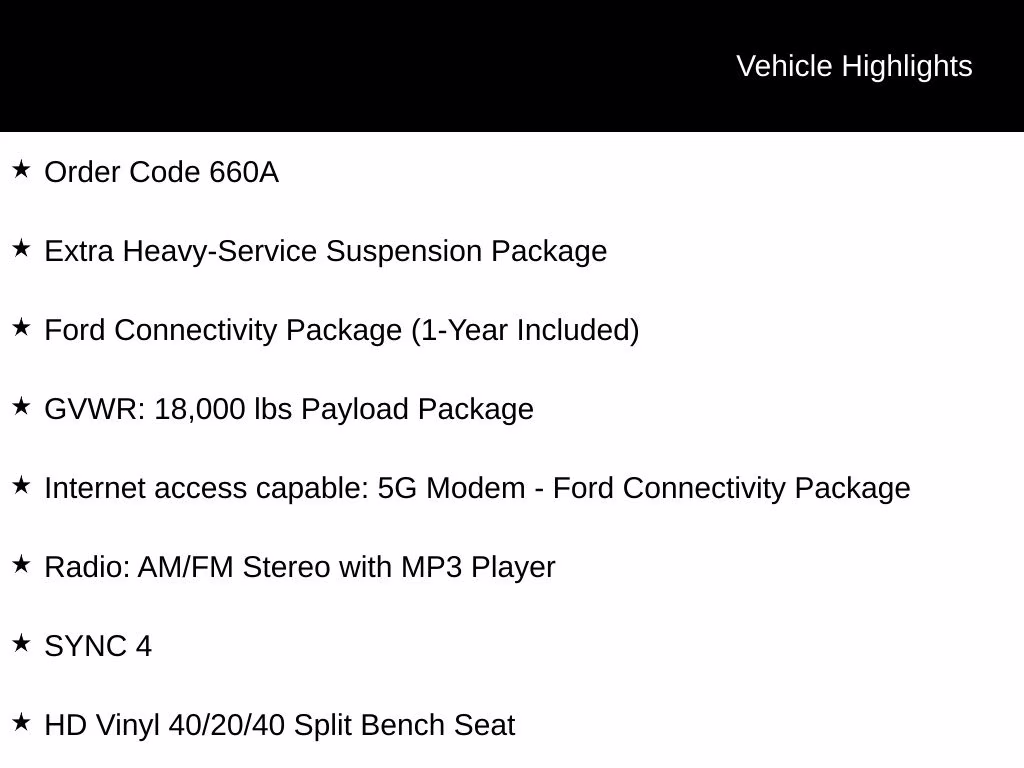Click Internet access capable: 5G Modem line
1024x768 pixels.
[477, 488]
